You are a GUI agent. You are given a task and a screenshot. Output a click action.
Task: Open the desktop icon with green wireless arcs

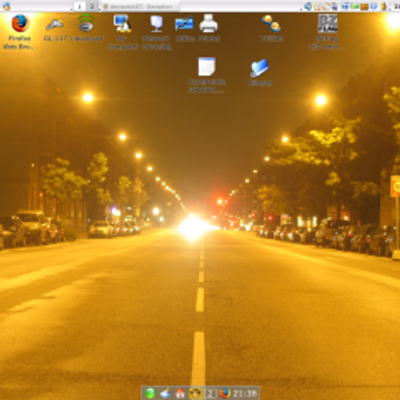(x=86, y=23)
